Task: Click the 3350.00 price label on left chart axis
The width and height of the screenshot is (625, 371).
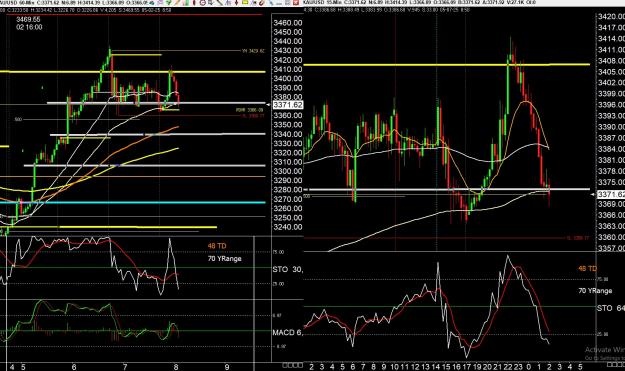Action: [287, 125]
